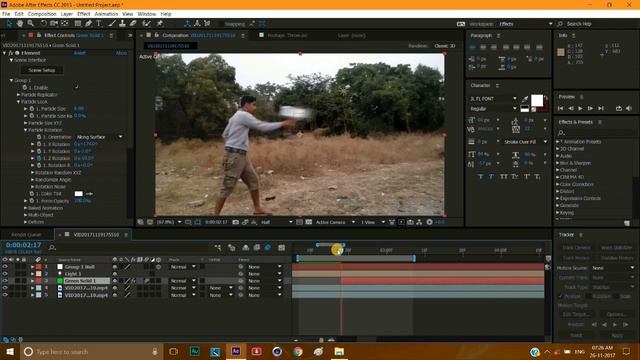The height and width of the screenshot is (360, 640).
Task: Expand the Baked Animation group
Action: 25,208
